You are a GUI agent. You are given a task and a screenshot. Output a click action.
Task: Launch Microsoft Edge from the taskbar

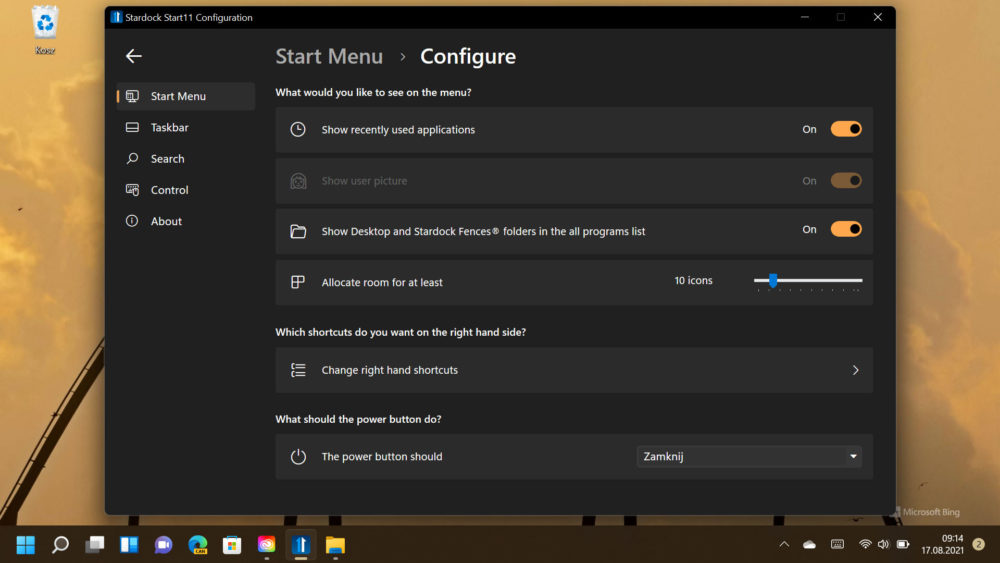(x=198, y=545)
